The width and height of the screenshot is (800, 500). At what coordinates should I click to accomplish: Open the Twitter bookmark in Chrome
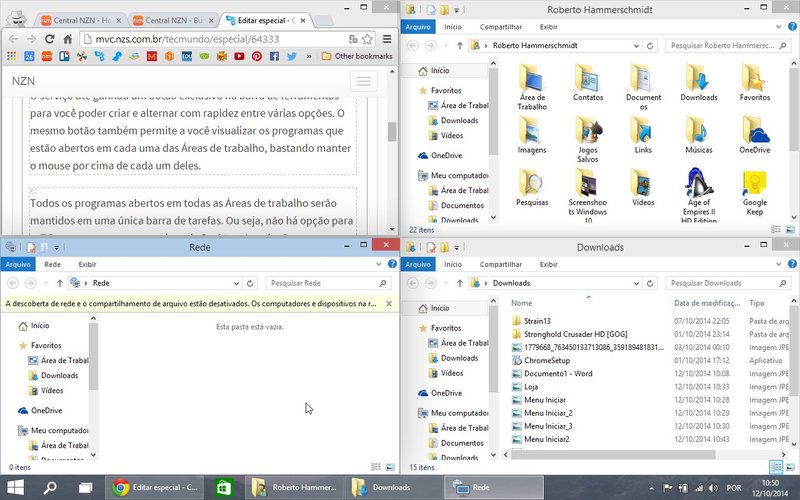pyautogui.click(x=291, y=56)
